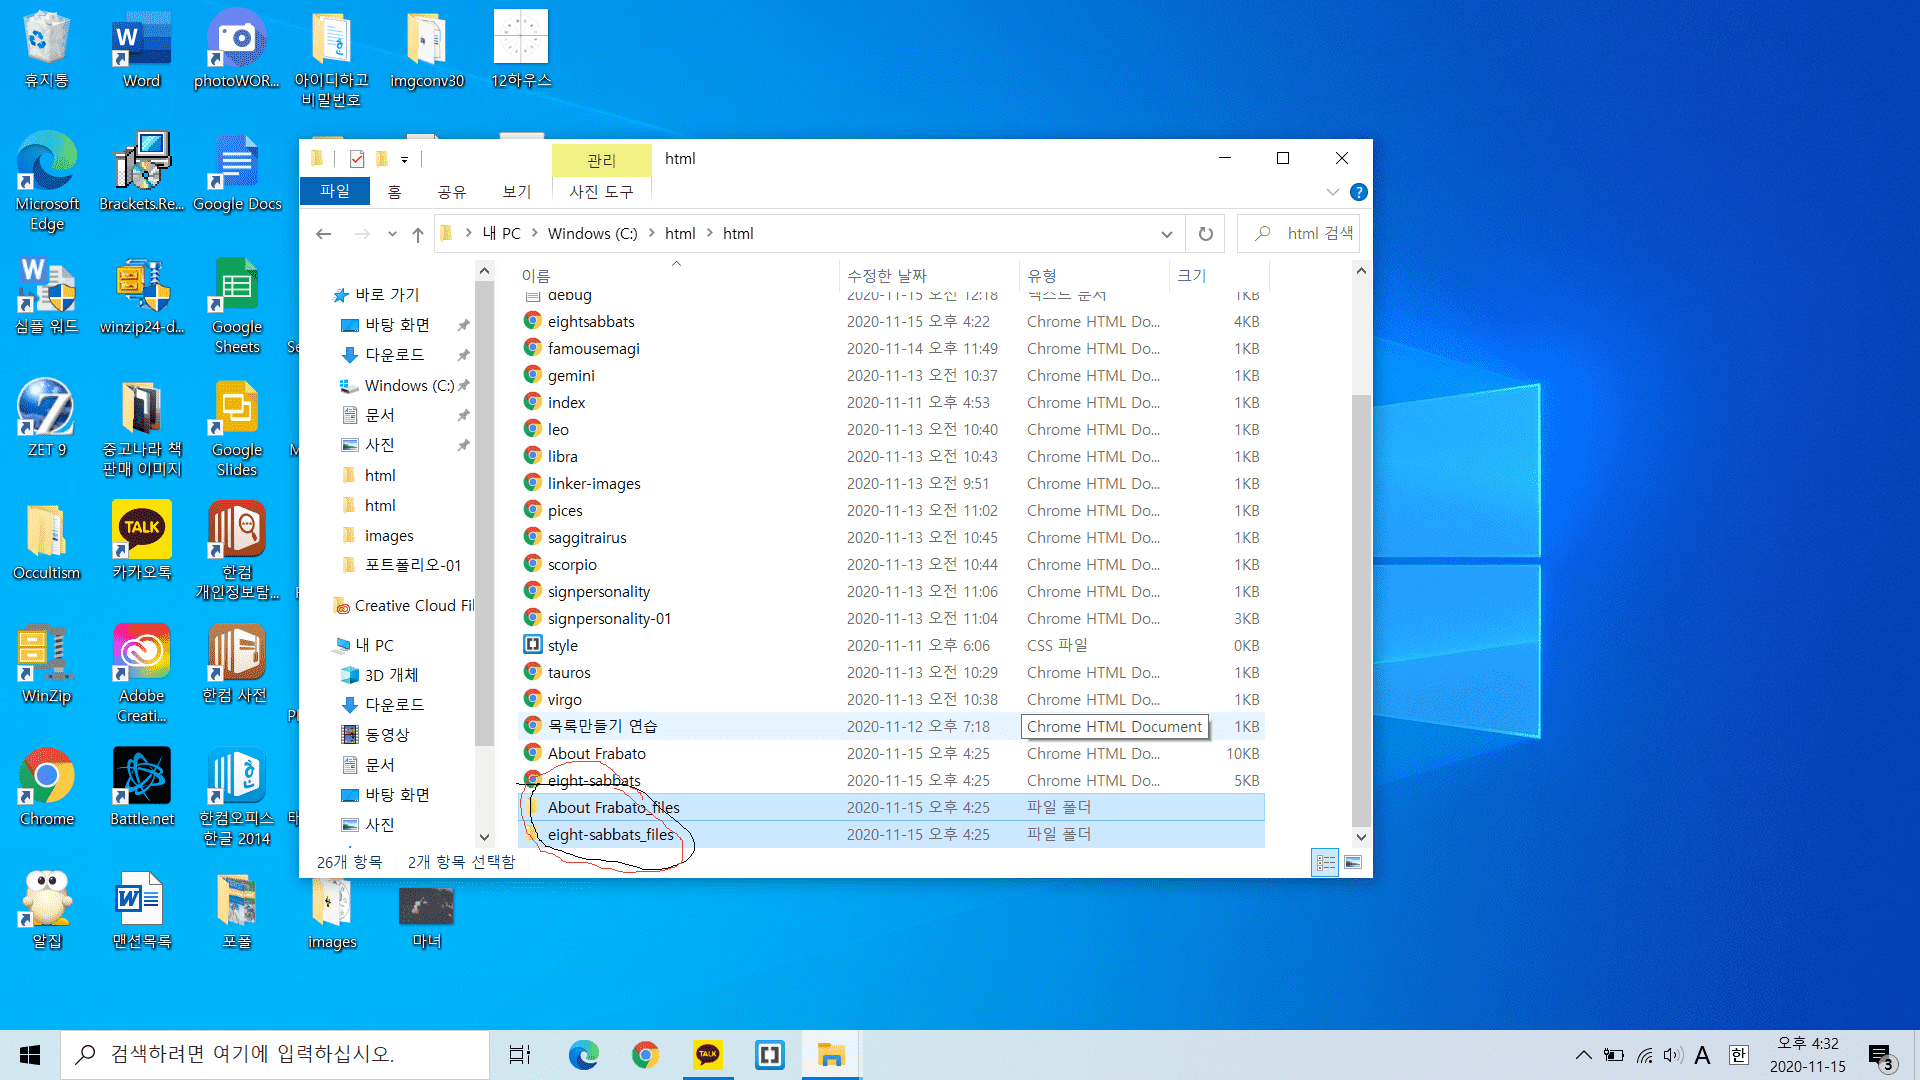Switch to details view button

[x=1325, y=862]
